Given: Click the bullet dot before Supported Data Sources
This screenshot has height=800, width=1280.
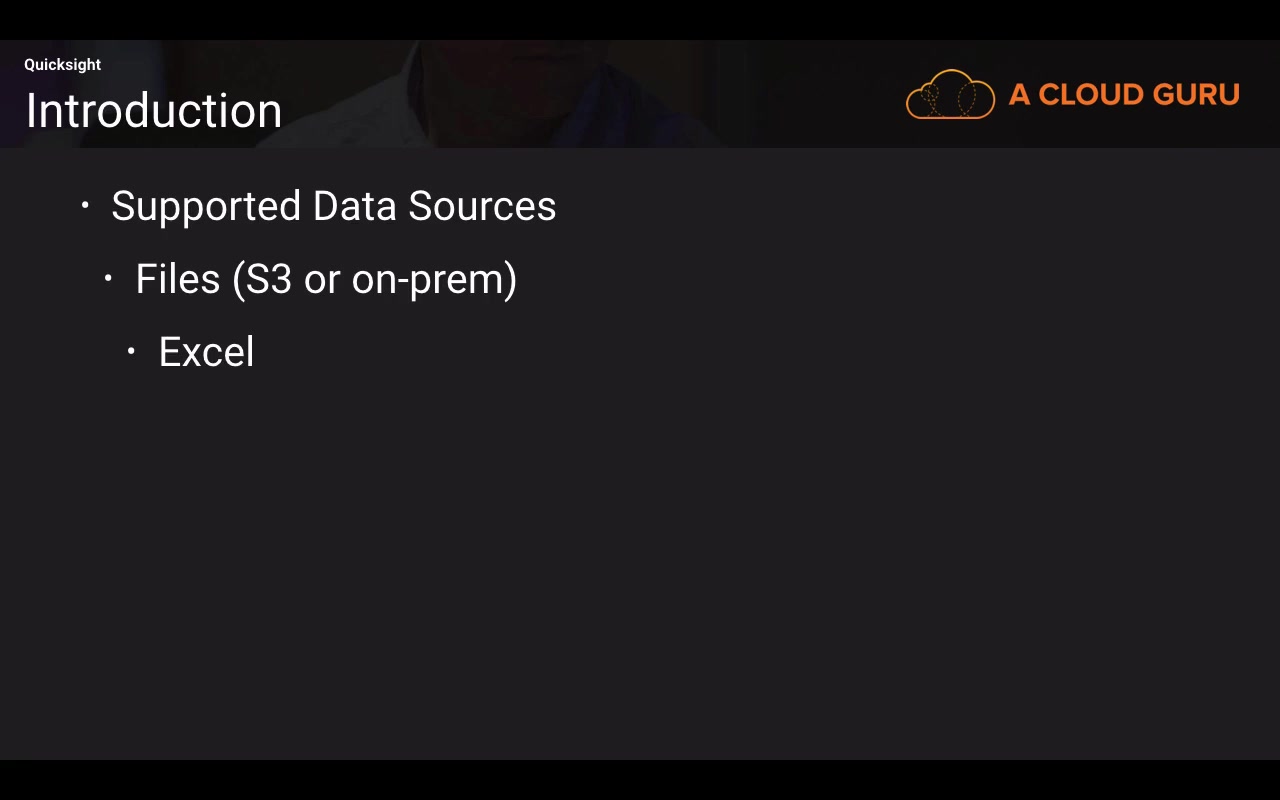Looking at the screenshot, I should (x=85, y=206).
